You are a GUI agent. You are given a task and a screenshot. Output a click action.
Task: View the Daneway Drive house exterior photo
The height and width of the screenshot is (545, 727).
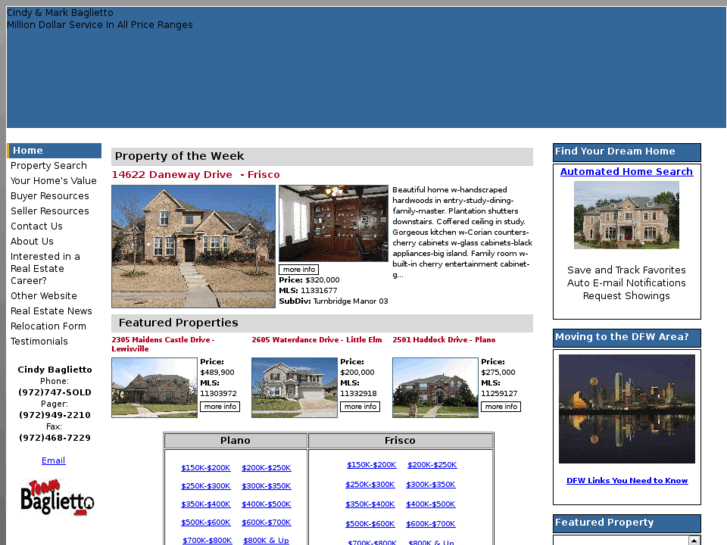click(x=193, y=246)
